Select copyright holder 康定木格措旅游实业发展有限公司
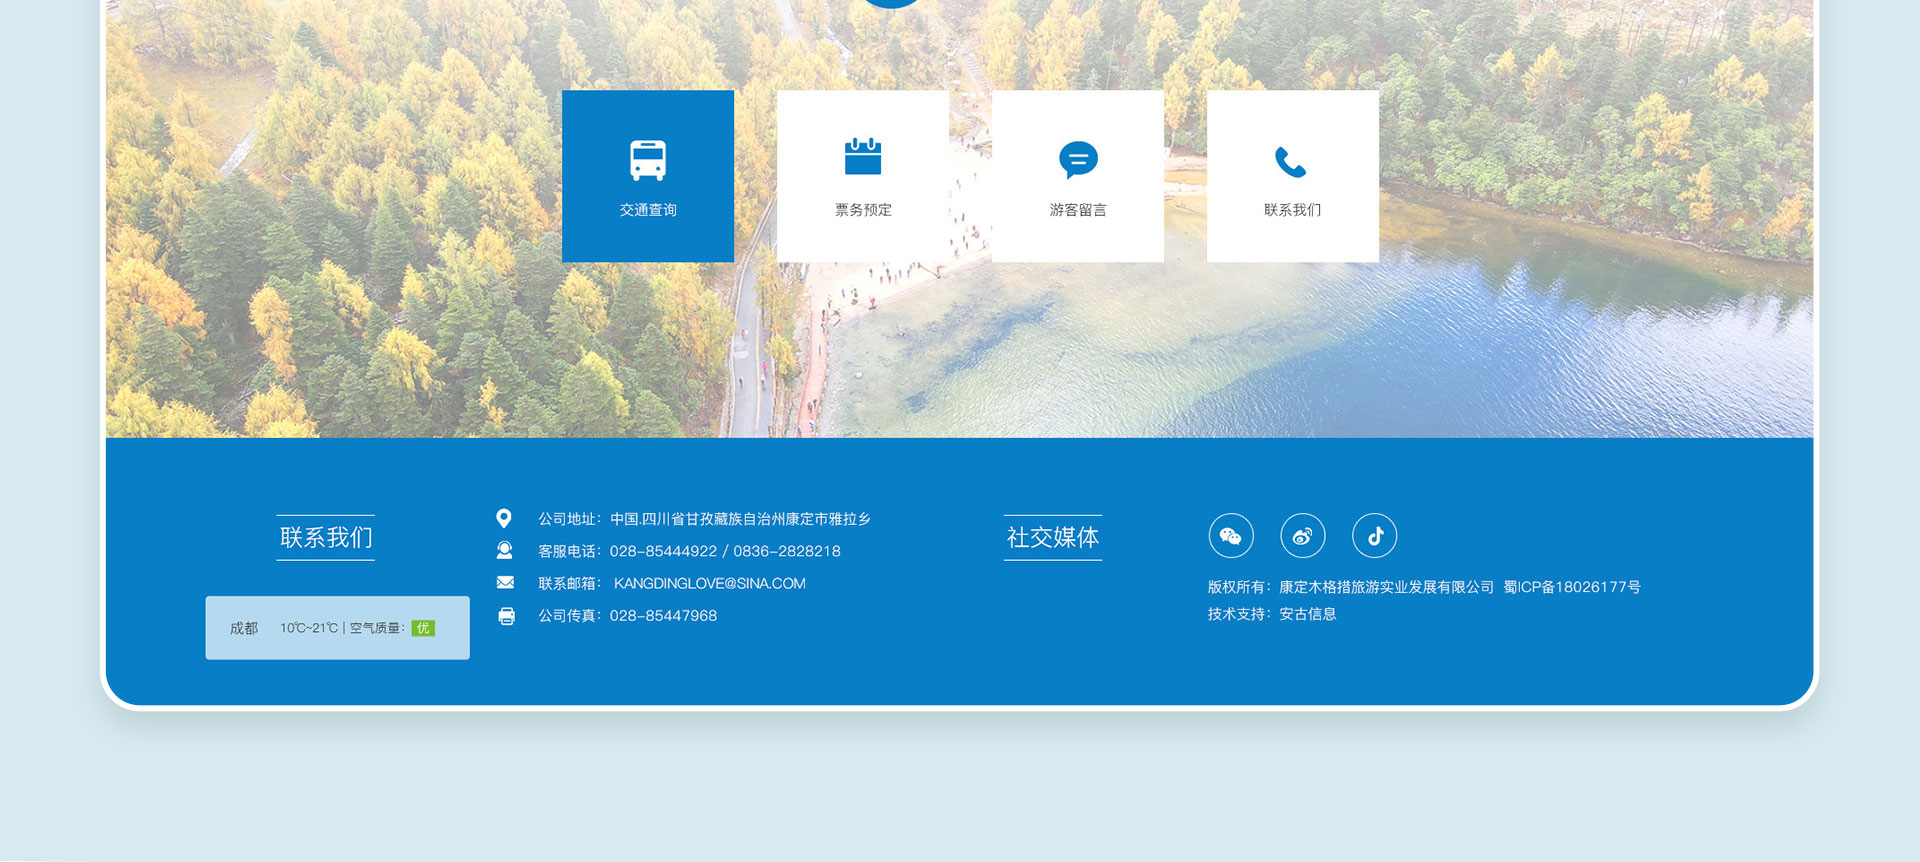 tap(1386, 587)
